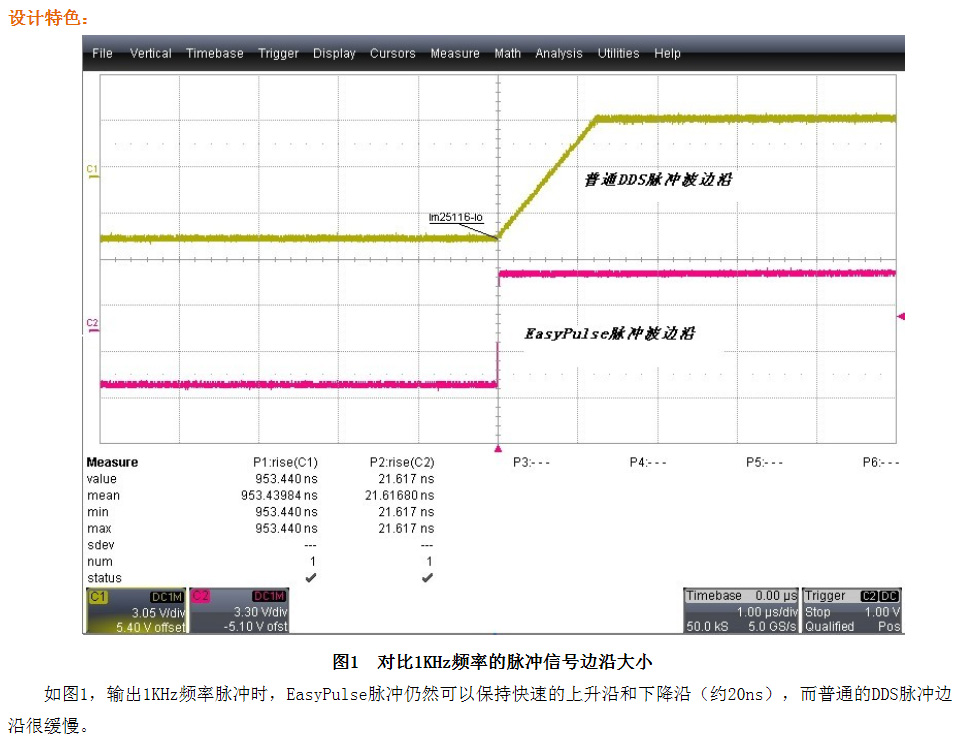Select the pink C2 ground level marker
Viewport: 962px width, 747px height.
[92, 324]
